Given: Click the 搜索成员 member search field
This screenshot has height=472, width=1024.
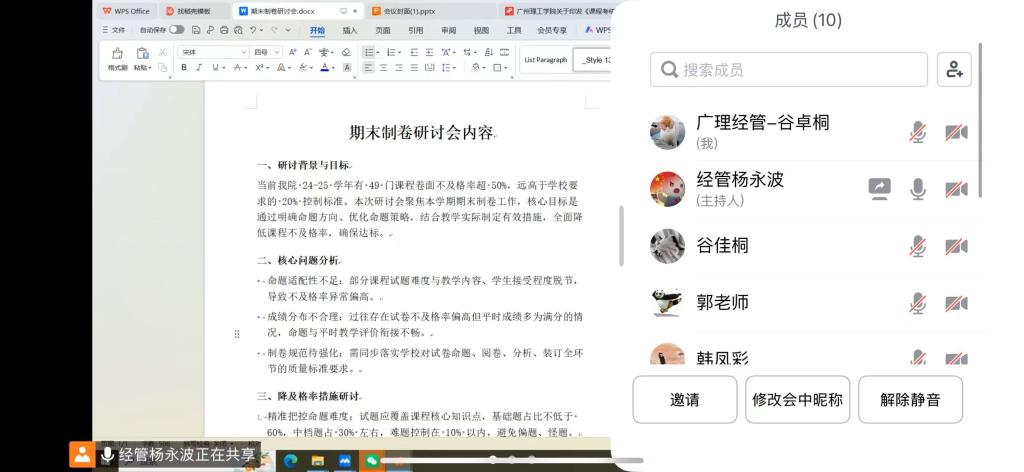Looking at the screenshot, I should 790,70.
